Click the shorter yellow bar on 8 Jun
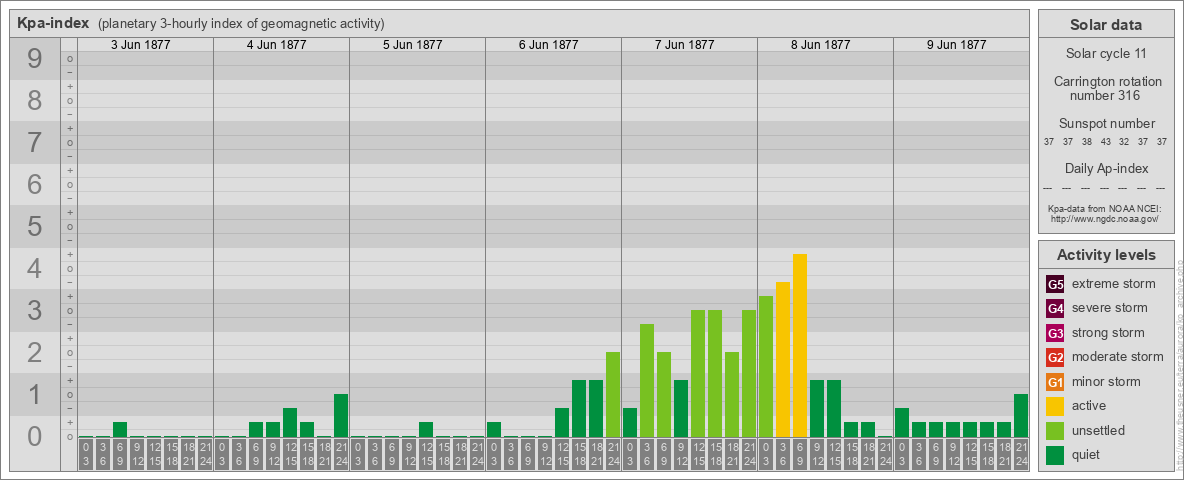This screenshot has height=480, width=1184. click(783, 360)
